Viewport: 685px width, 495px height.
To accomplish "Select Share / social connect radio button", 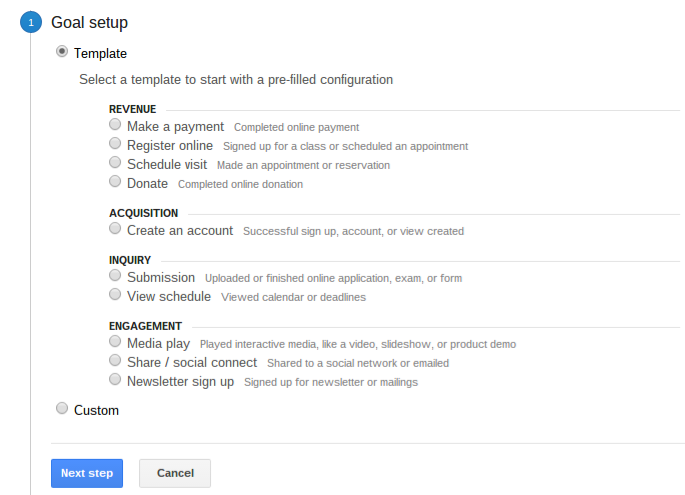I will [115, 360].
